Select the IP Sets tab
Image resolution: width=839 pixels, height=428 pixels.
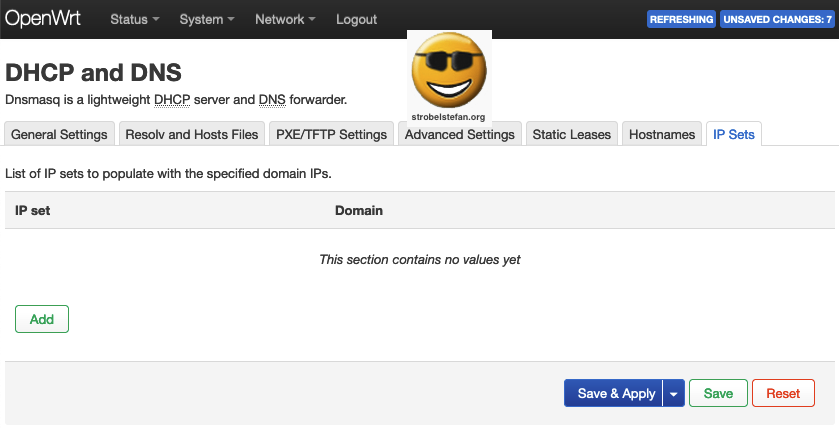[x=734, y=134]
